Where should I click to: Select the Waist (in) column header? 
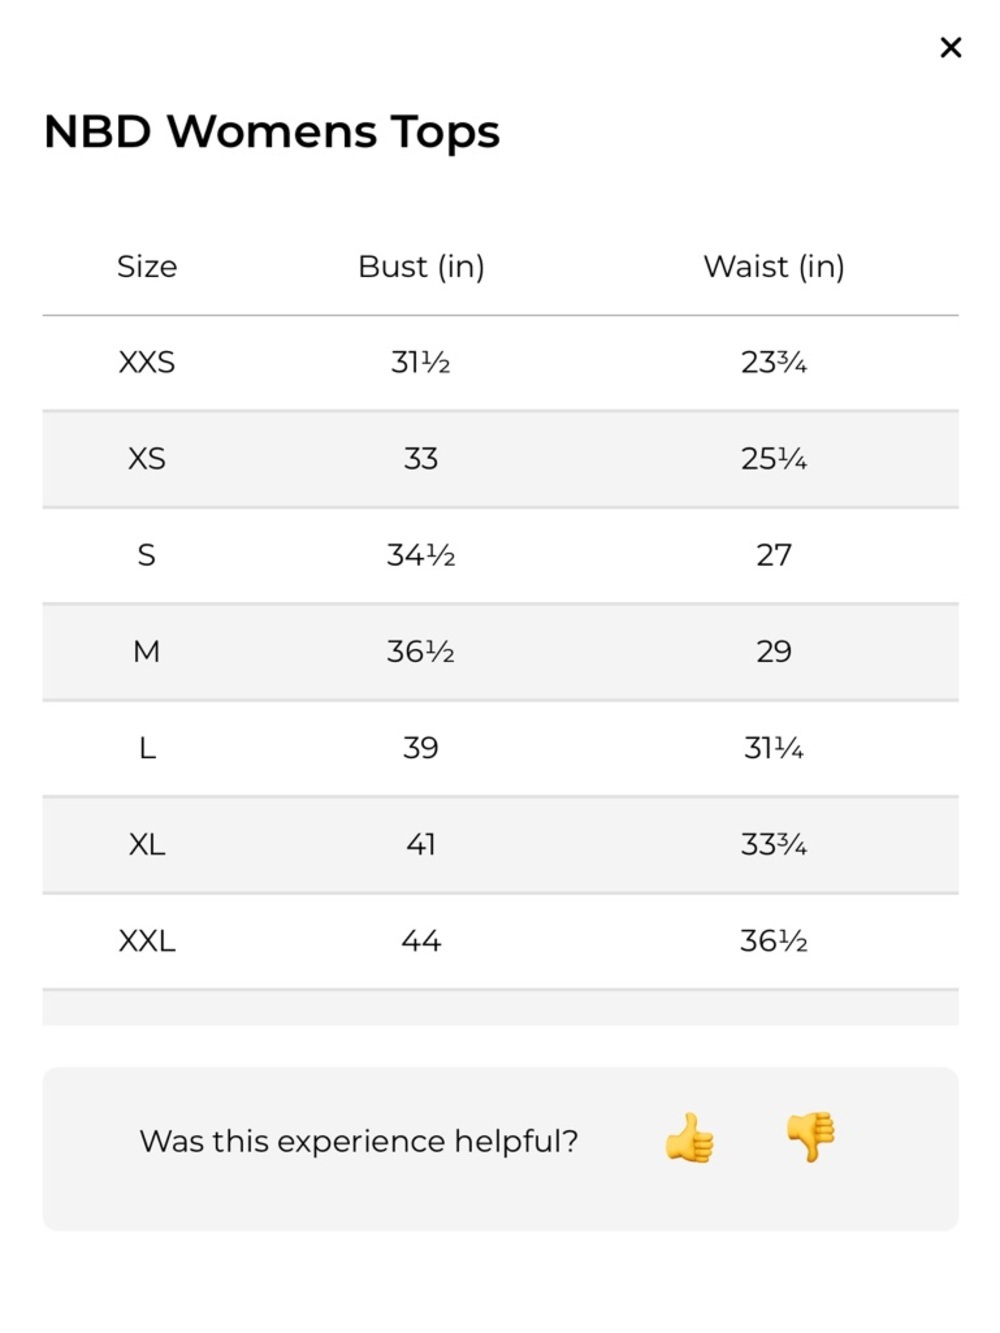(x=774, y=267)
